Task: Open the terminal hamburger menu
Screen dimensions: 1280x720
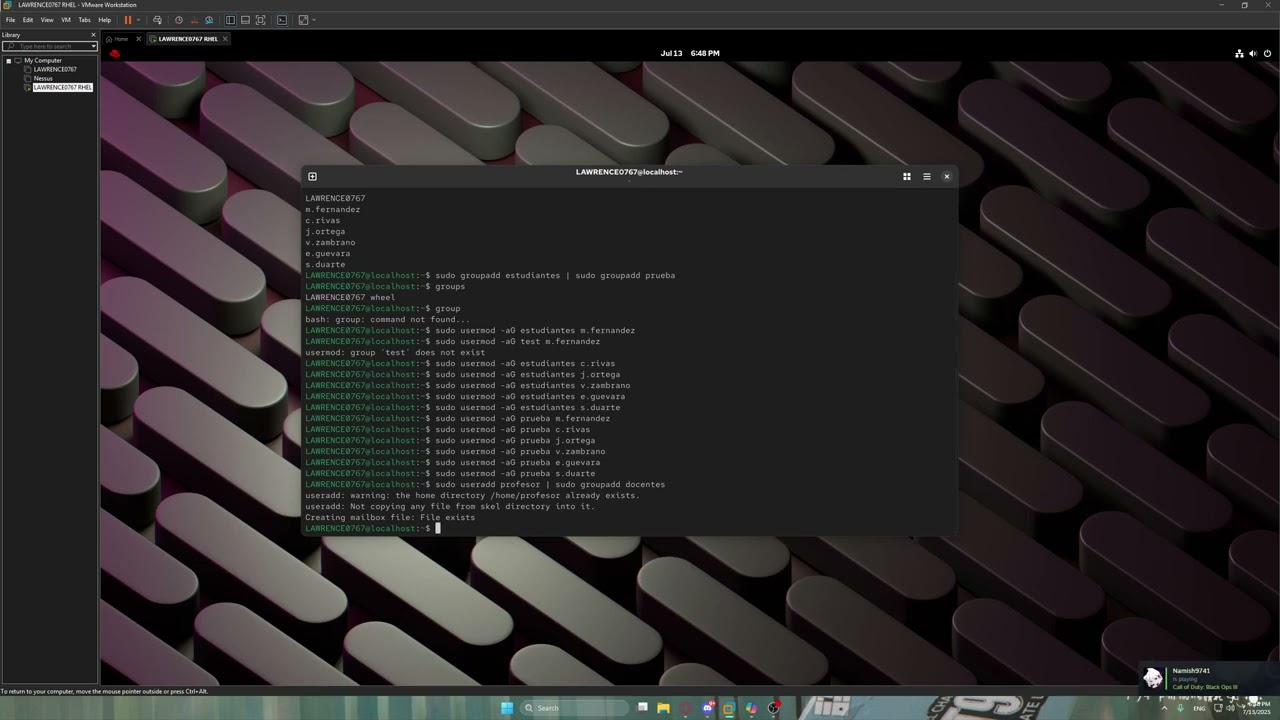Action: click(x=927, y=176)
